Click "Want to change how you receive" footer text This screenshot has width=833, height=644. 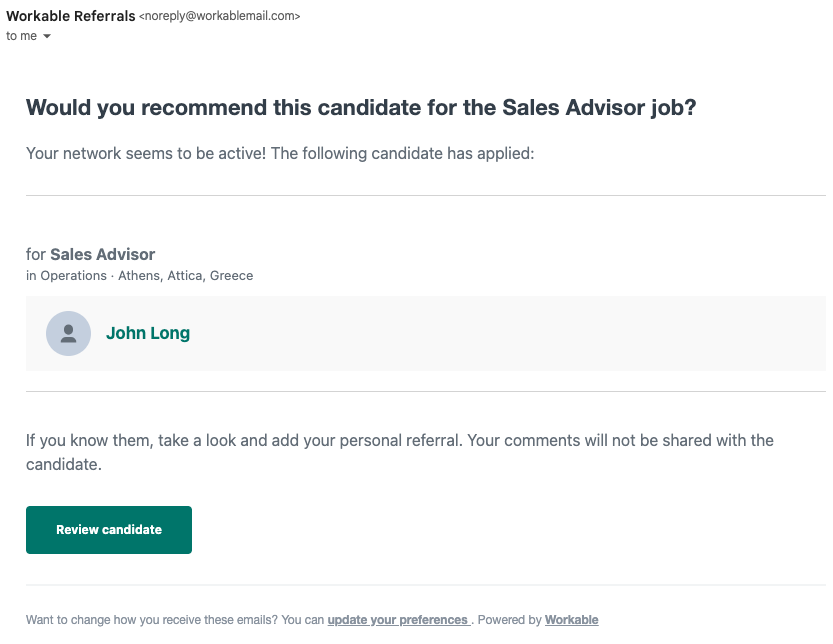tap(150, 620)
